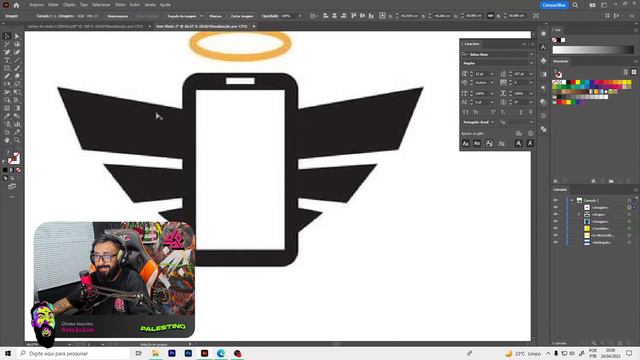Open the Traçado de imagem dropdown arrow
640x360 pixels.
pos(201,16)
